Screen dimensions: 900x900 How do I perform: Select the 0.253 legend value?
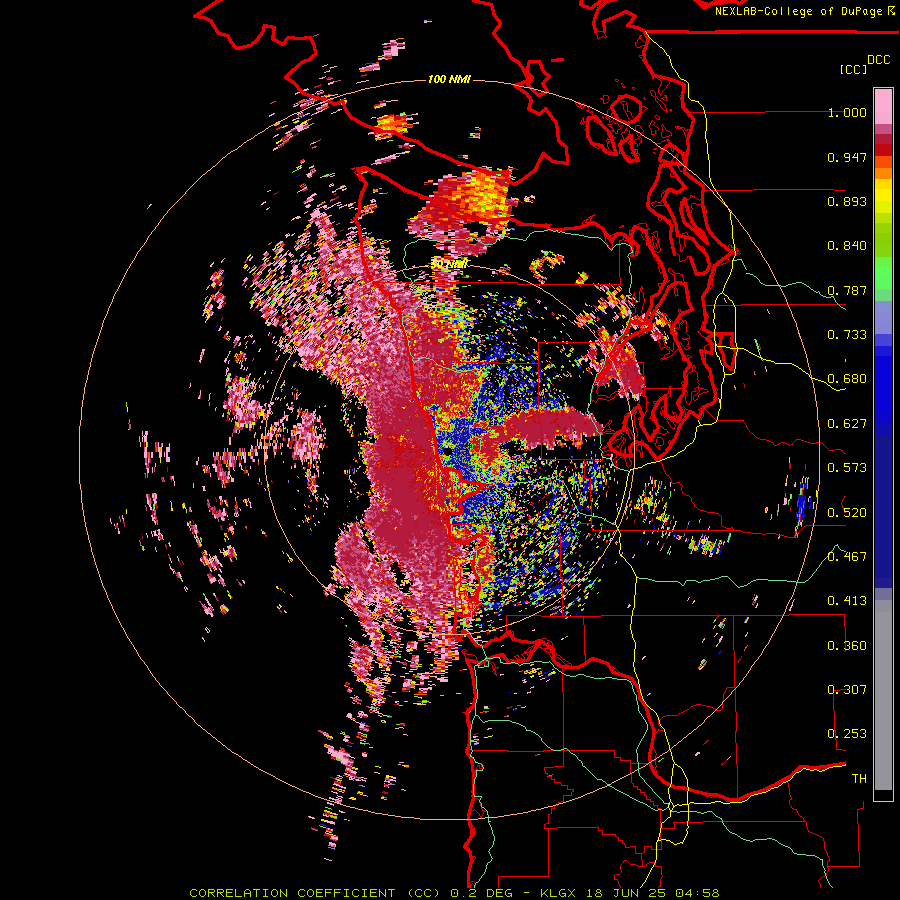(x=847, y=734)
